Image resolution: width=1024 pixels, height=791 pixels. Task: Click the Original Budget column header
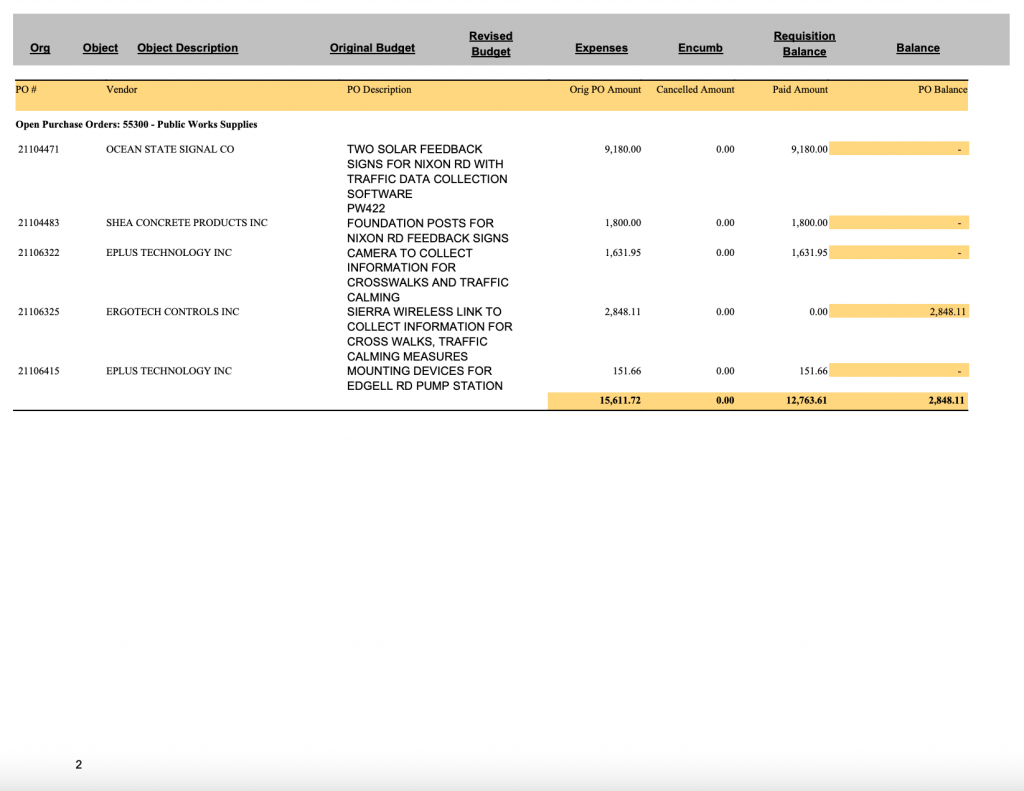pyautogui.click(x=372, y=48)
